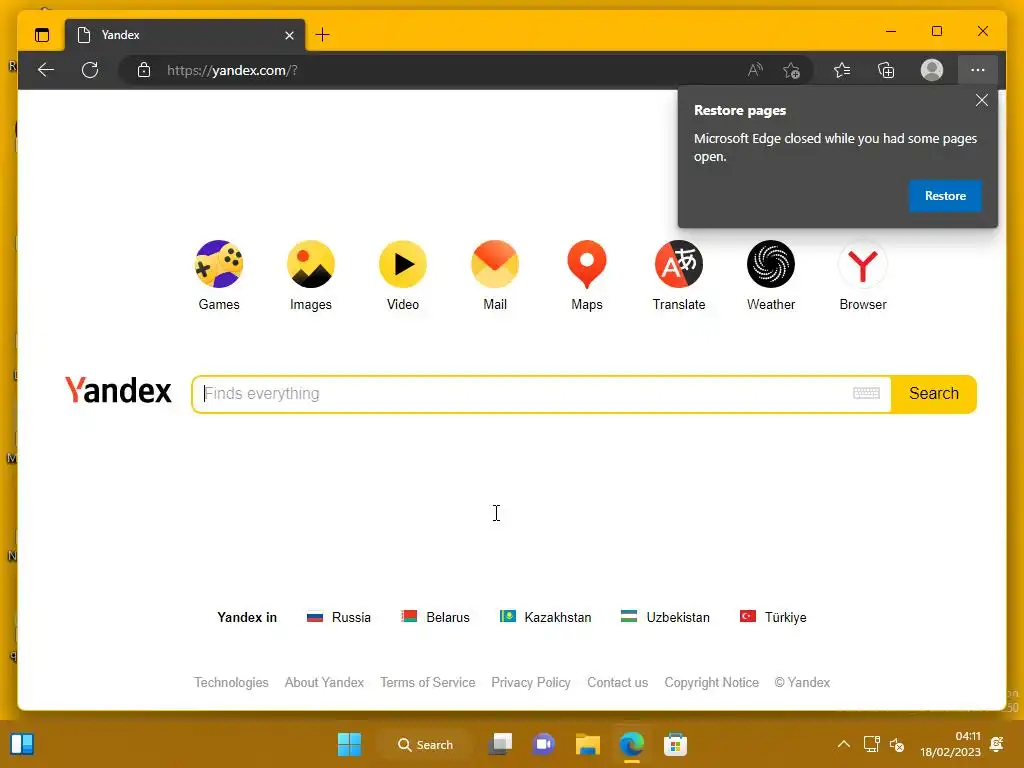Open Yandex Translate service icon

click(679, 264)
